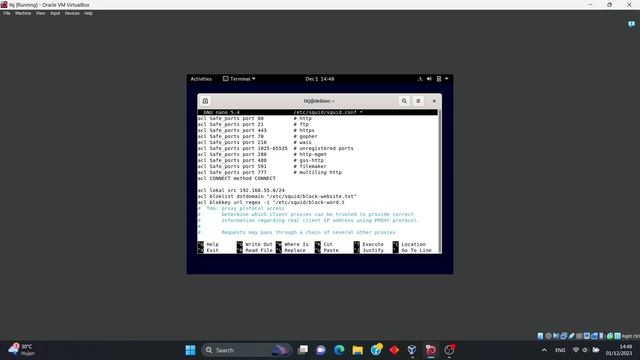Open the Get Help taskbar icon
This screenshot has height=360, width=640.
376,350
